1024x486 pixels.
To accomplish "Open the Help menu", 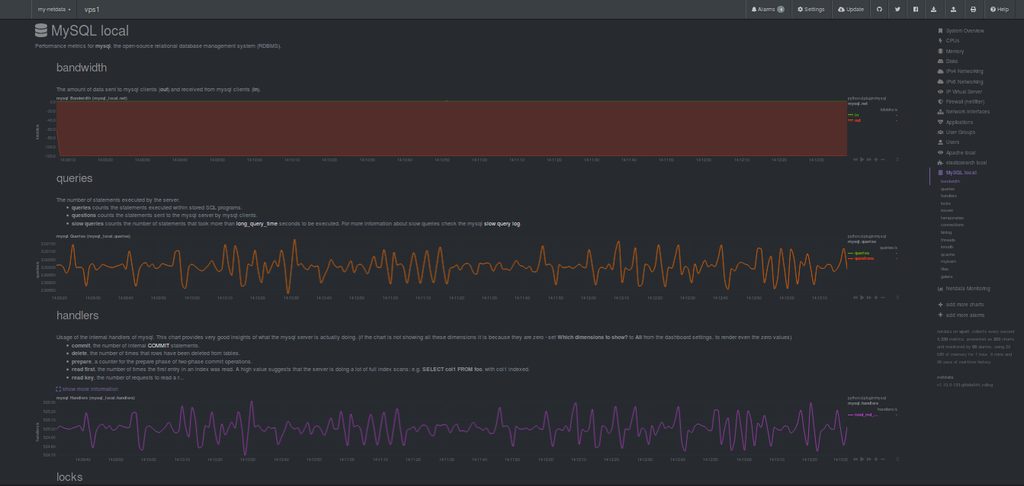I will [1000, 9].
